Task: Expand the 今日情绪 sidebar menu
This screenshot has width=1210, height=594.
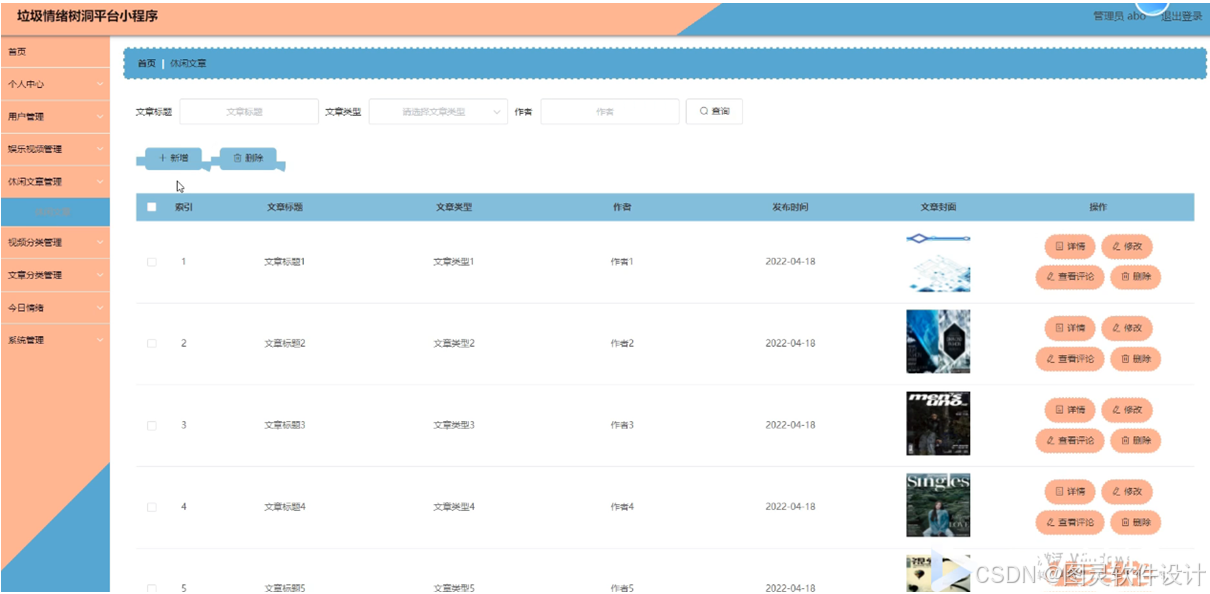Action: [x=55, y=308]
